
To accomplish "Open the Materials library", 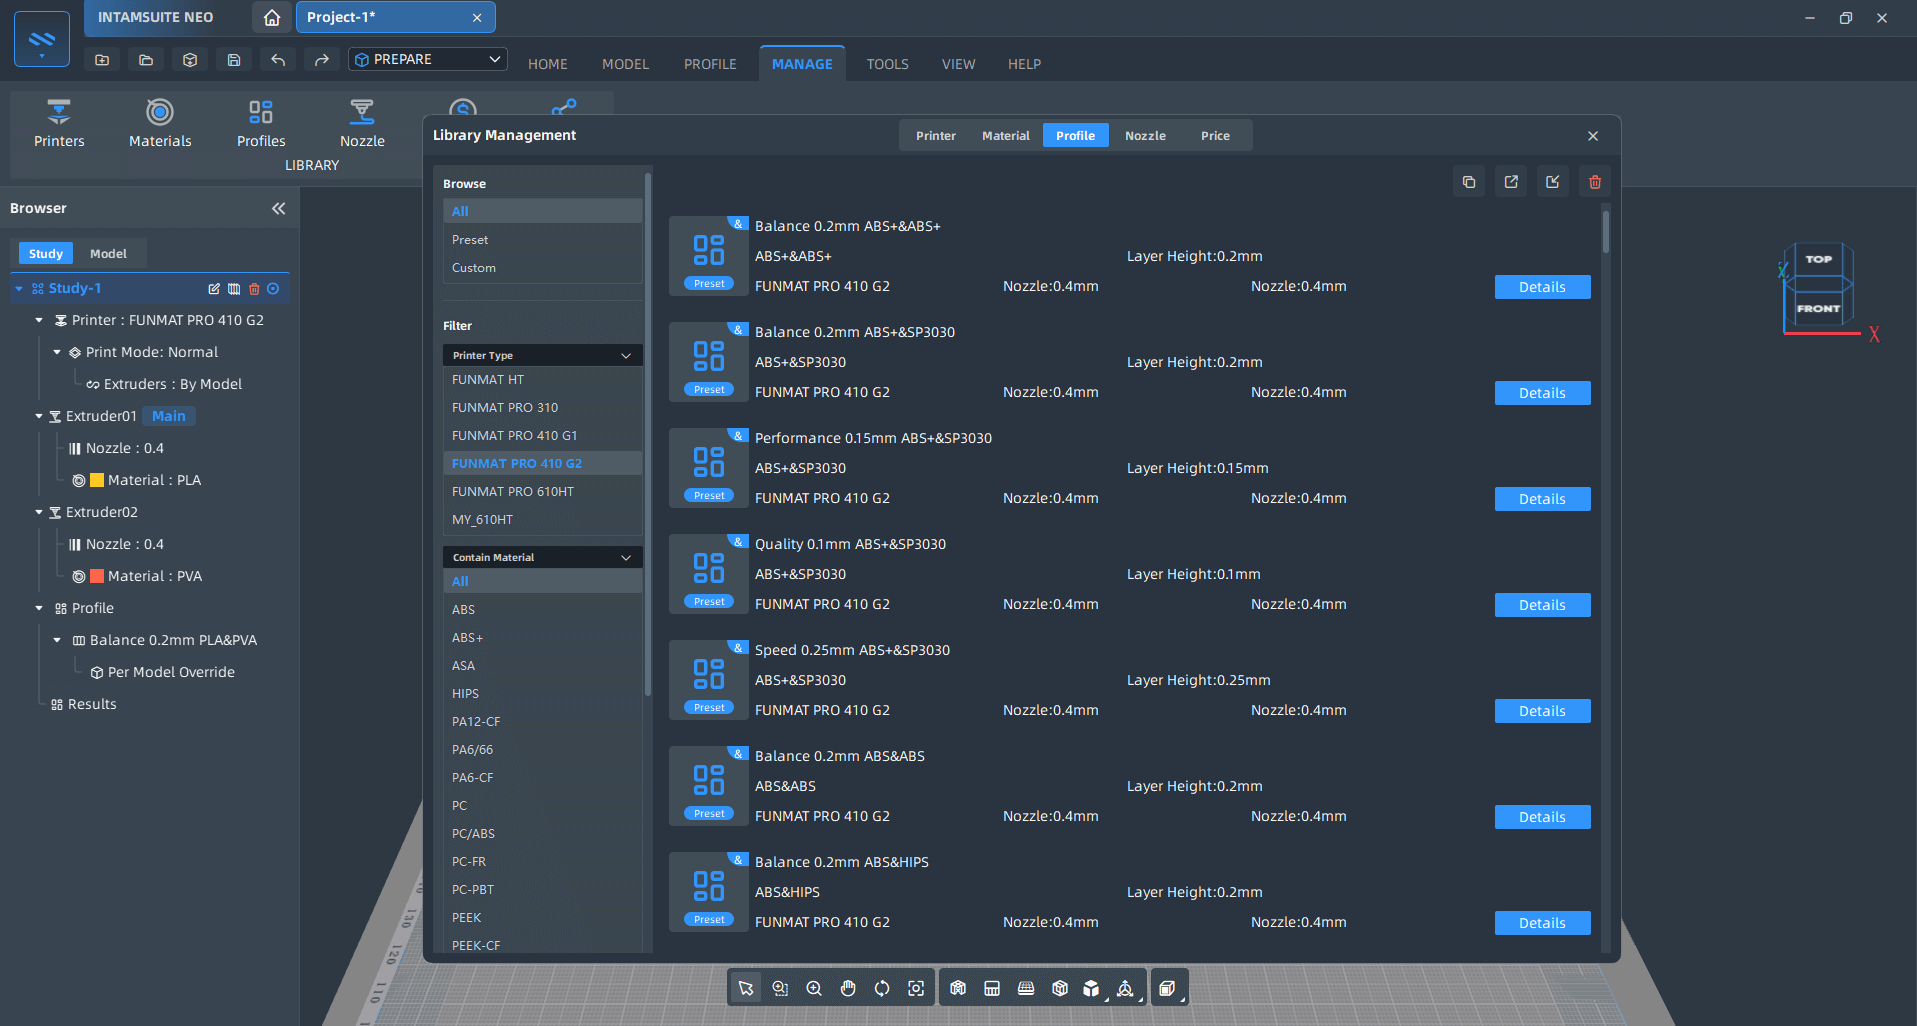I will coord(160,112).
